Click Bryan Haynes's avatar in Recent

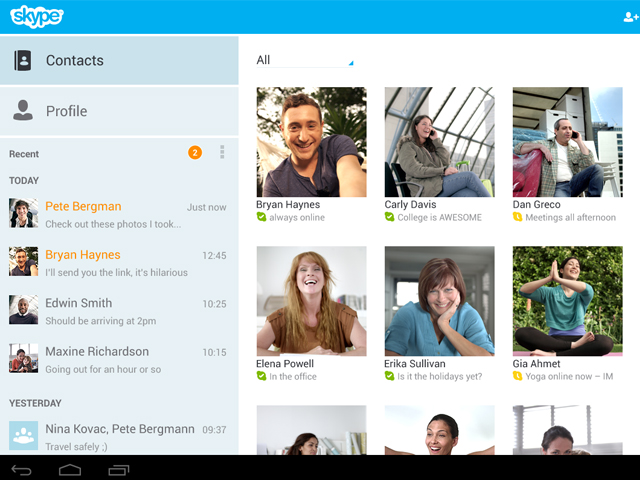coord(24,262)
